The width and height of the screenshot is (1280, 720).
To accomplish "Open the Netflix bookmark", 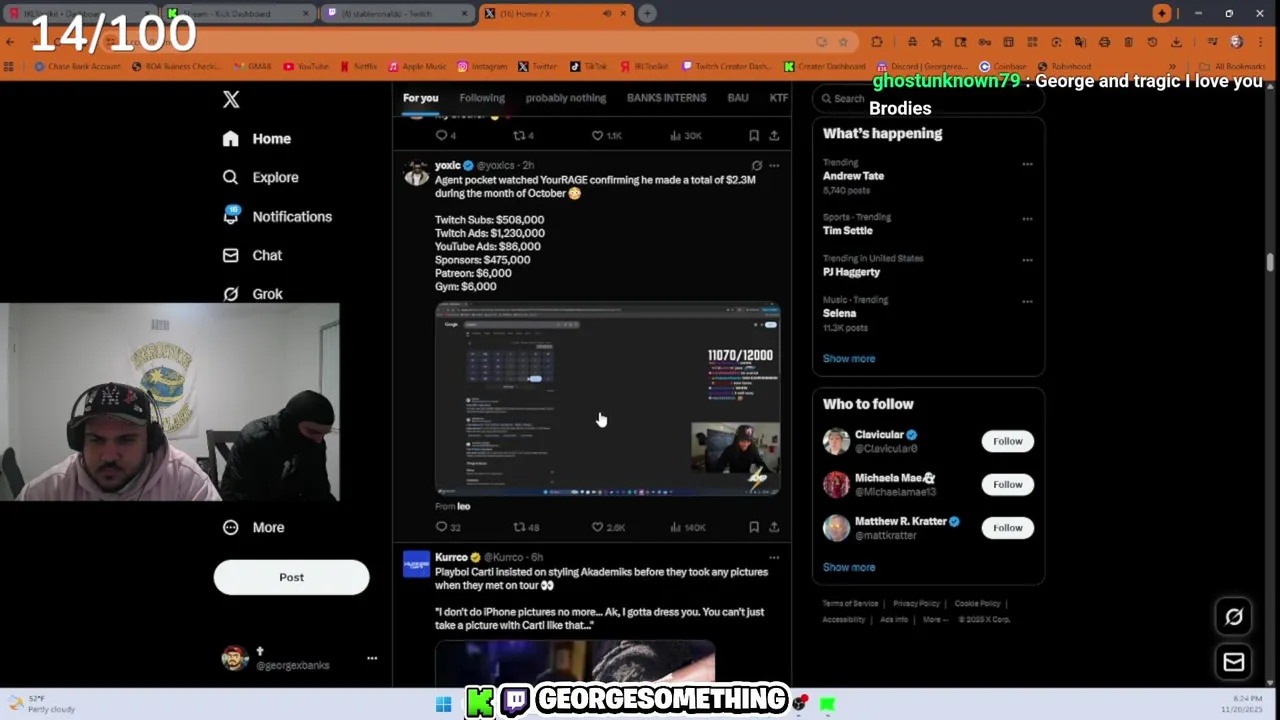I will coord(359,67).
